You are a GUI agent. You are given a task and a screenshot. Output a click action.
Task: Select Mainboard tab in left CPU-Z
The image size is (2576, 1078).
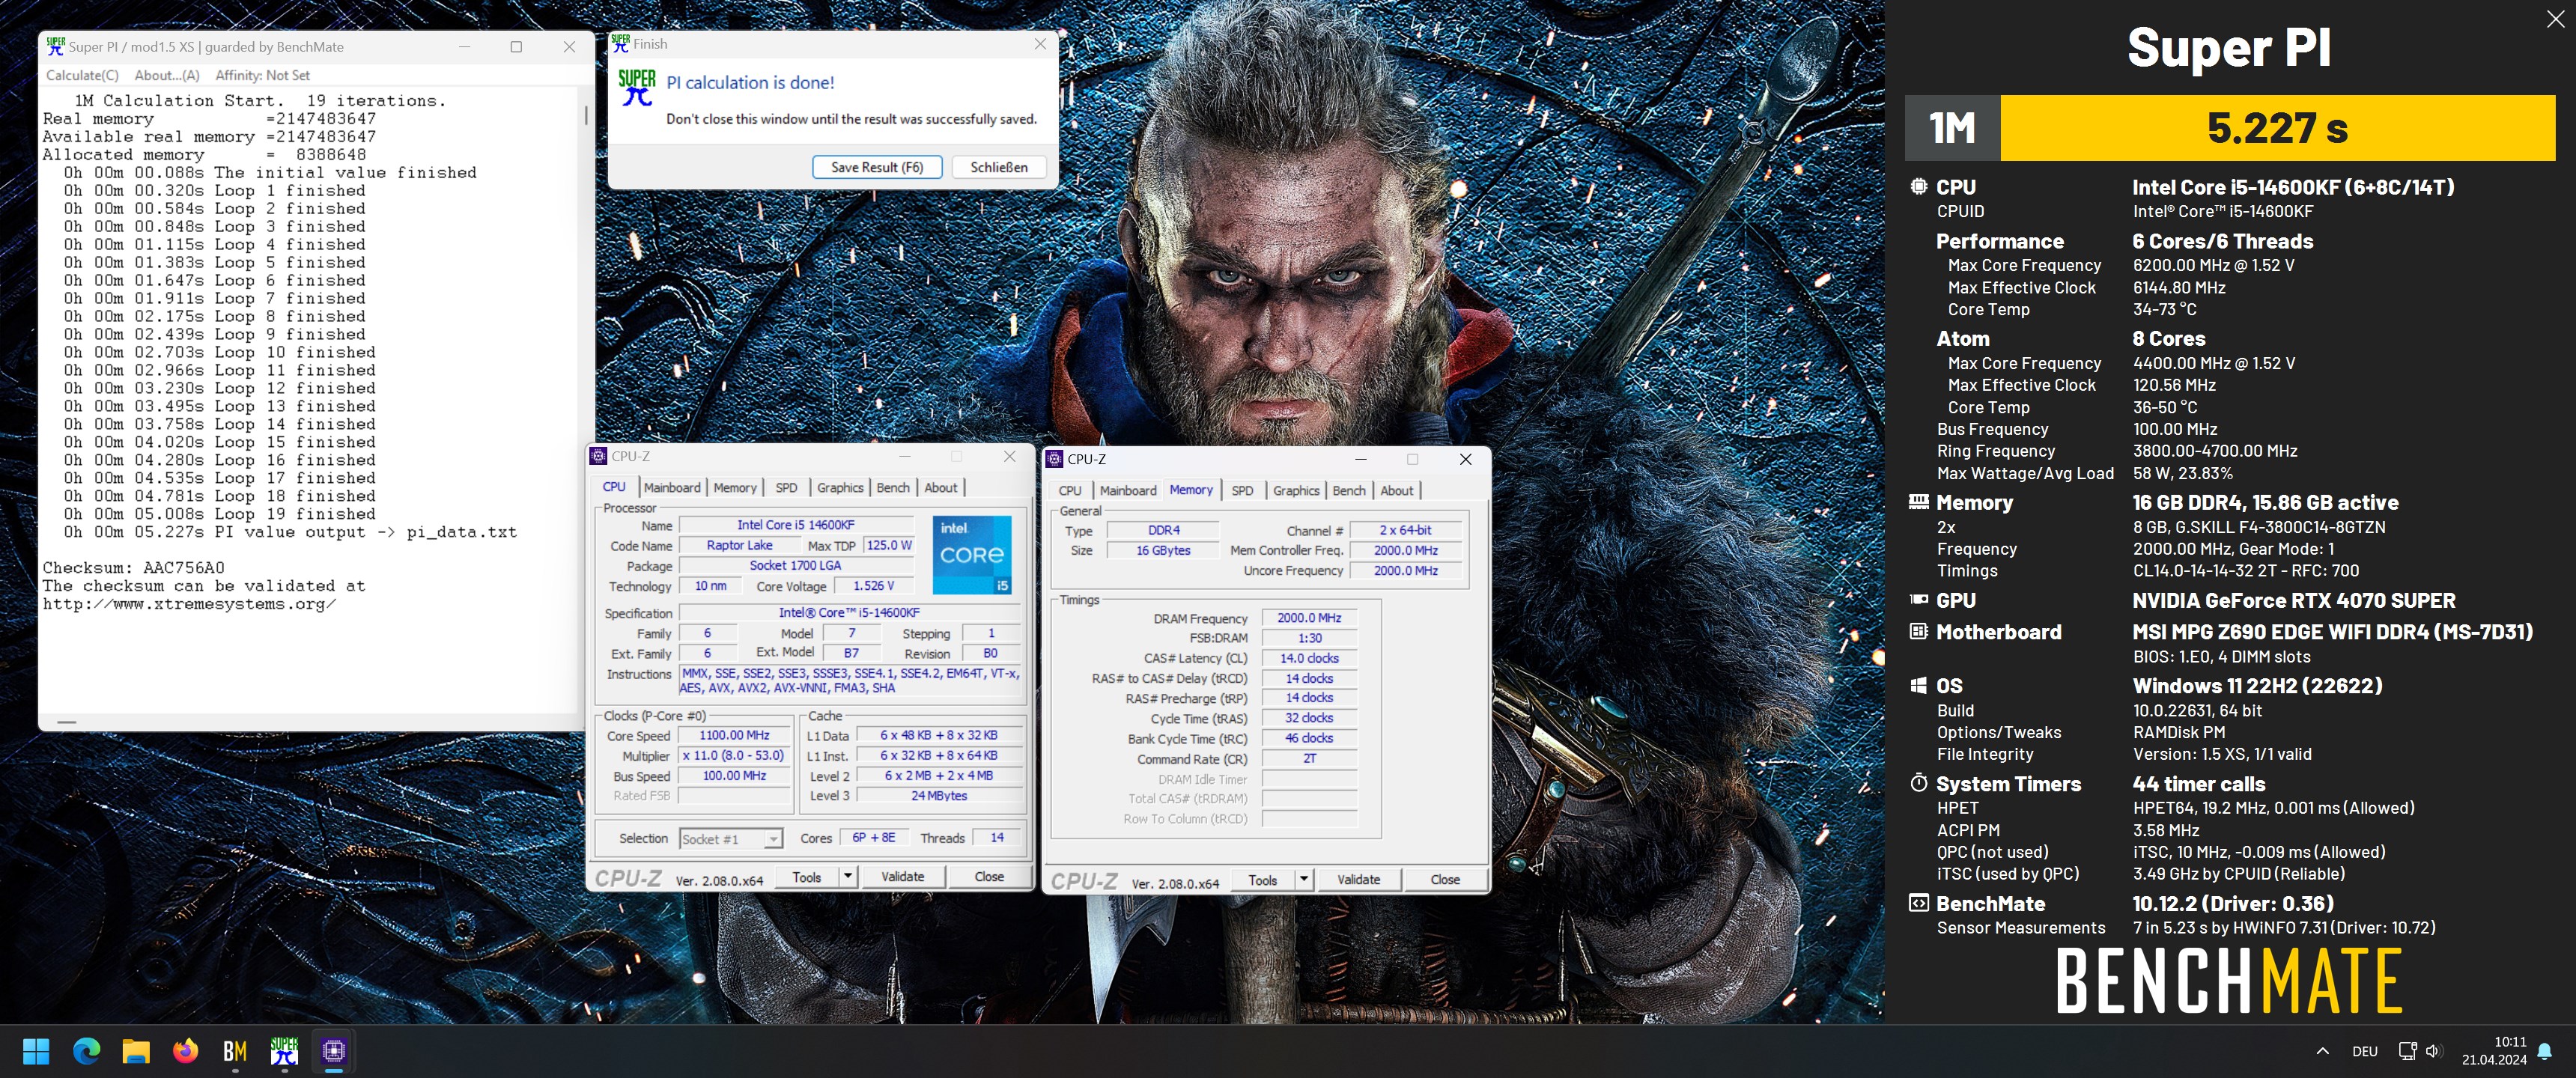click(x=672, y=487)
